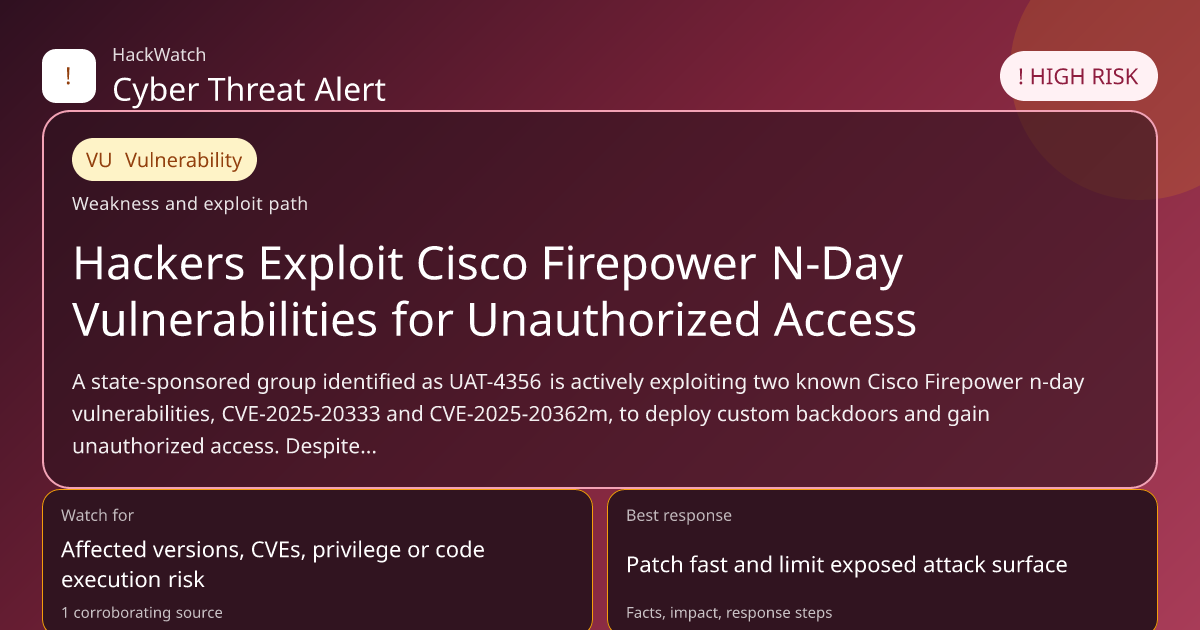Click the HackWatch exclamation alert icon
This screenshot has height=630, width=1200.
click(68, 76)
